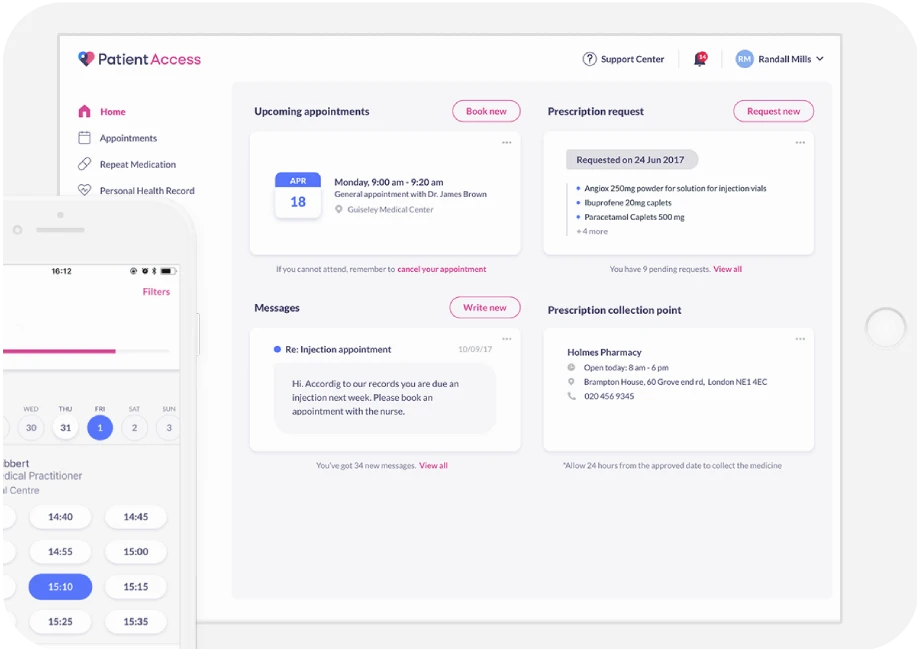The height and width of the screenshot is (649, 917).
Task: Click the Appointments calendar icon in sidebar
Action: click(x=84, y=138)
